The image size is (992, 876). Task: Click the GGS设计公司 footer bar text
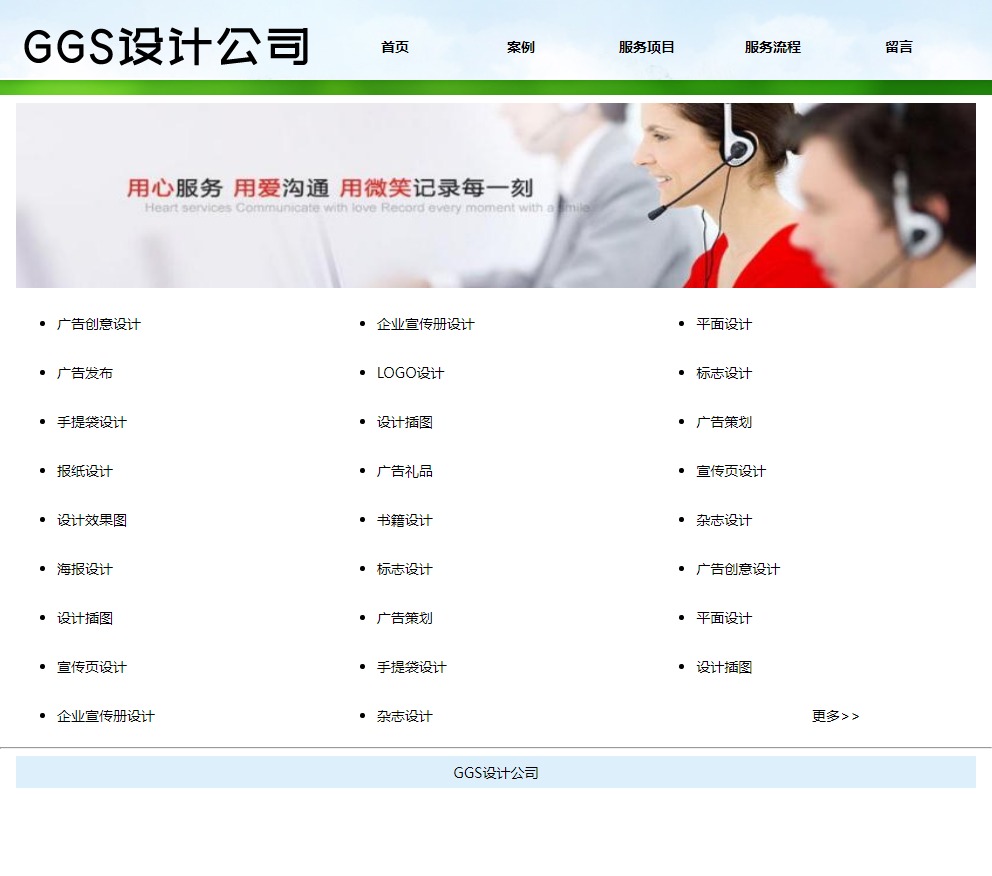[x=496, y=773]
